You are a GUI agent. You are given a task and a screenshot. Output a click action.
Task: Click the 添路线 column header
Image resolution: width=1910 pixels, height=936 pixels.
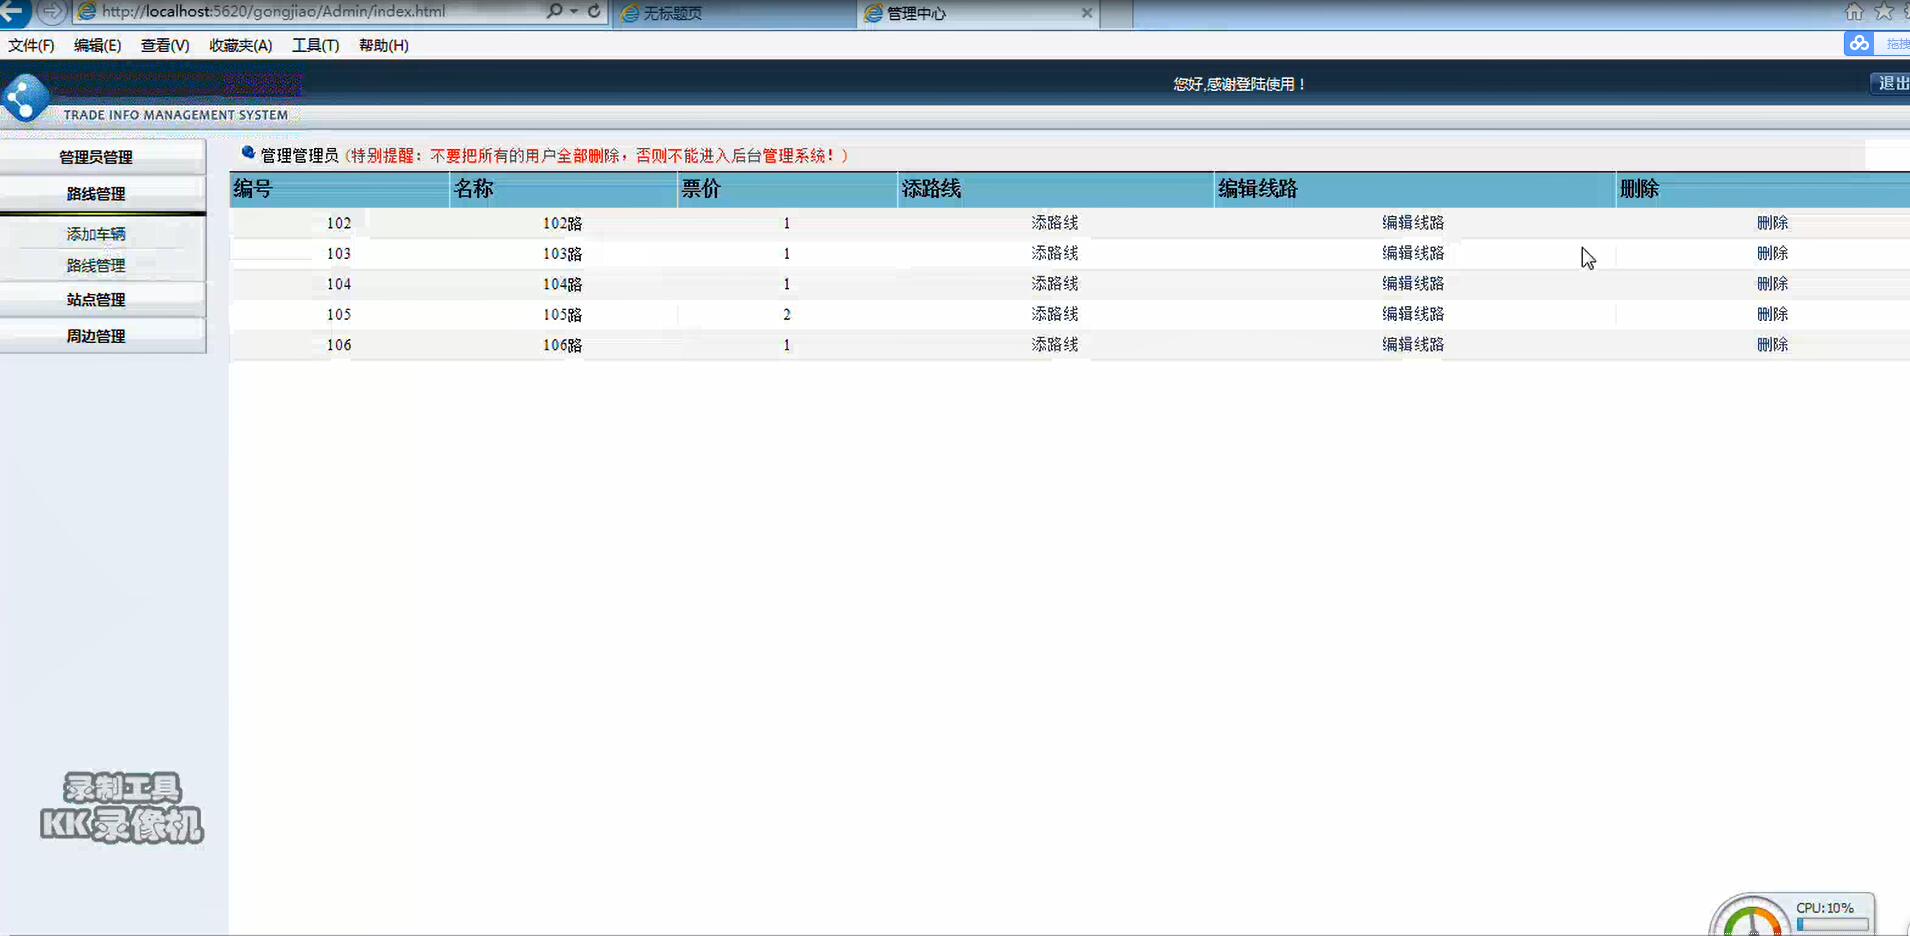[1055, 189]
